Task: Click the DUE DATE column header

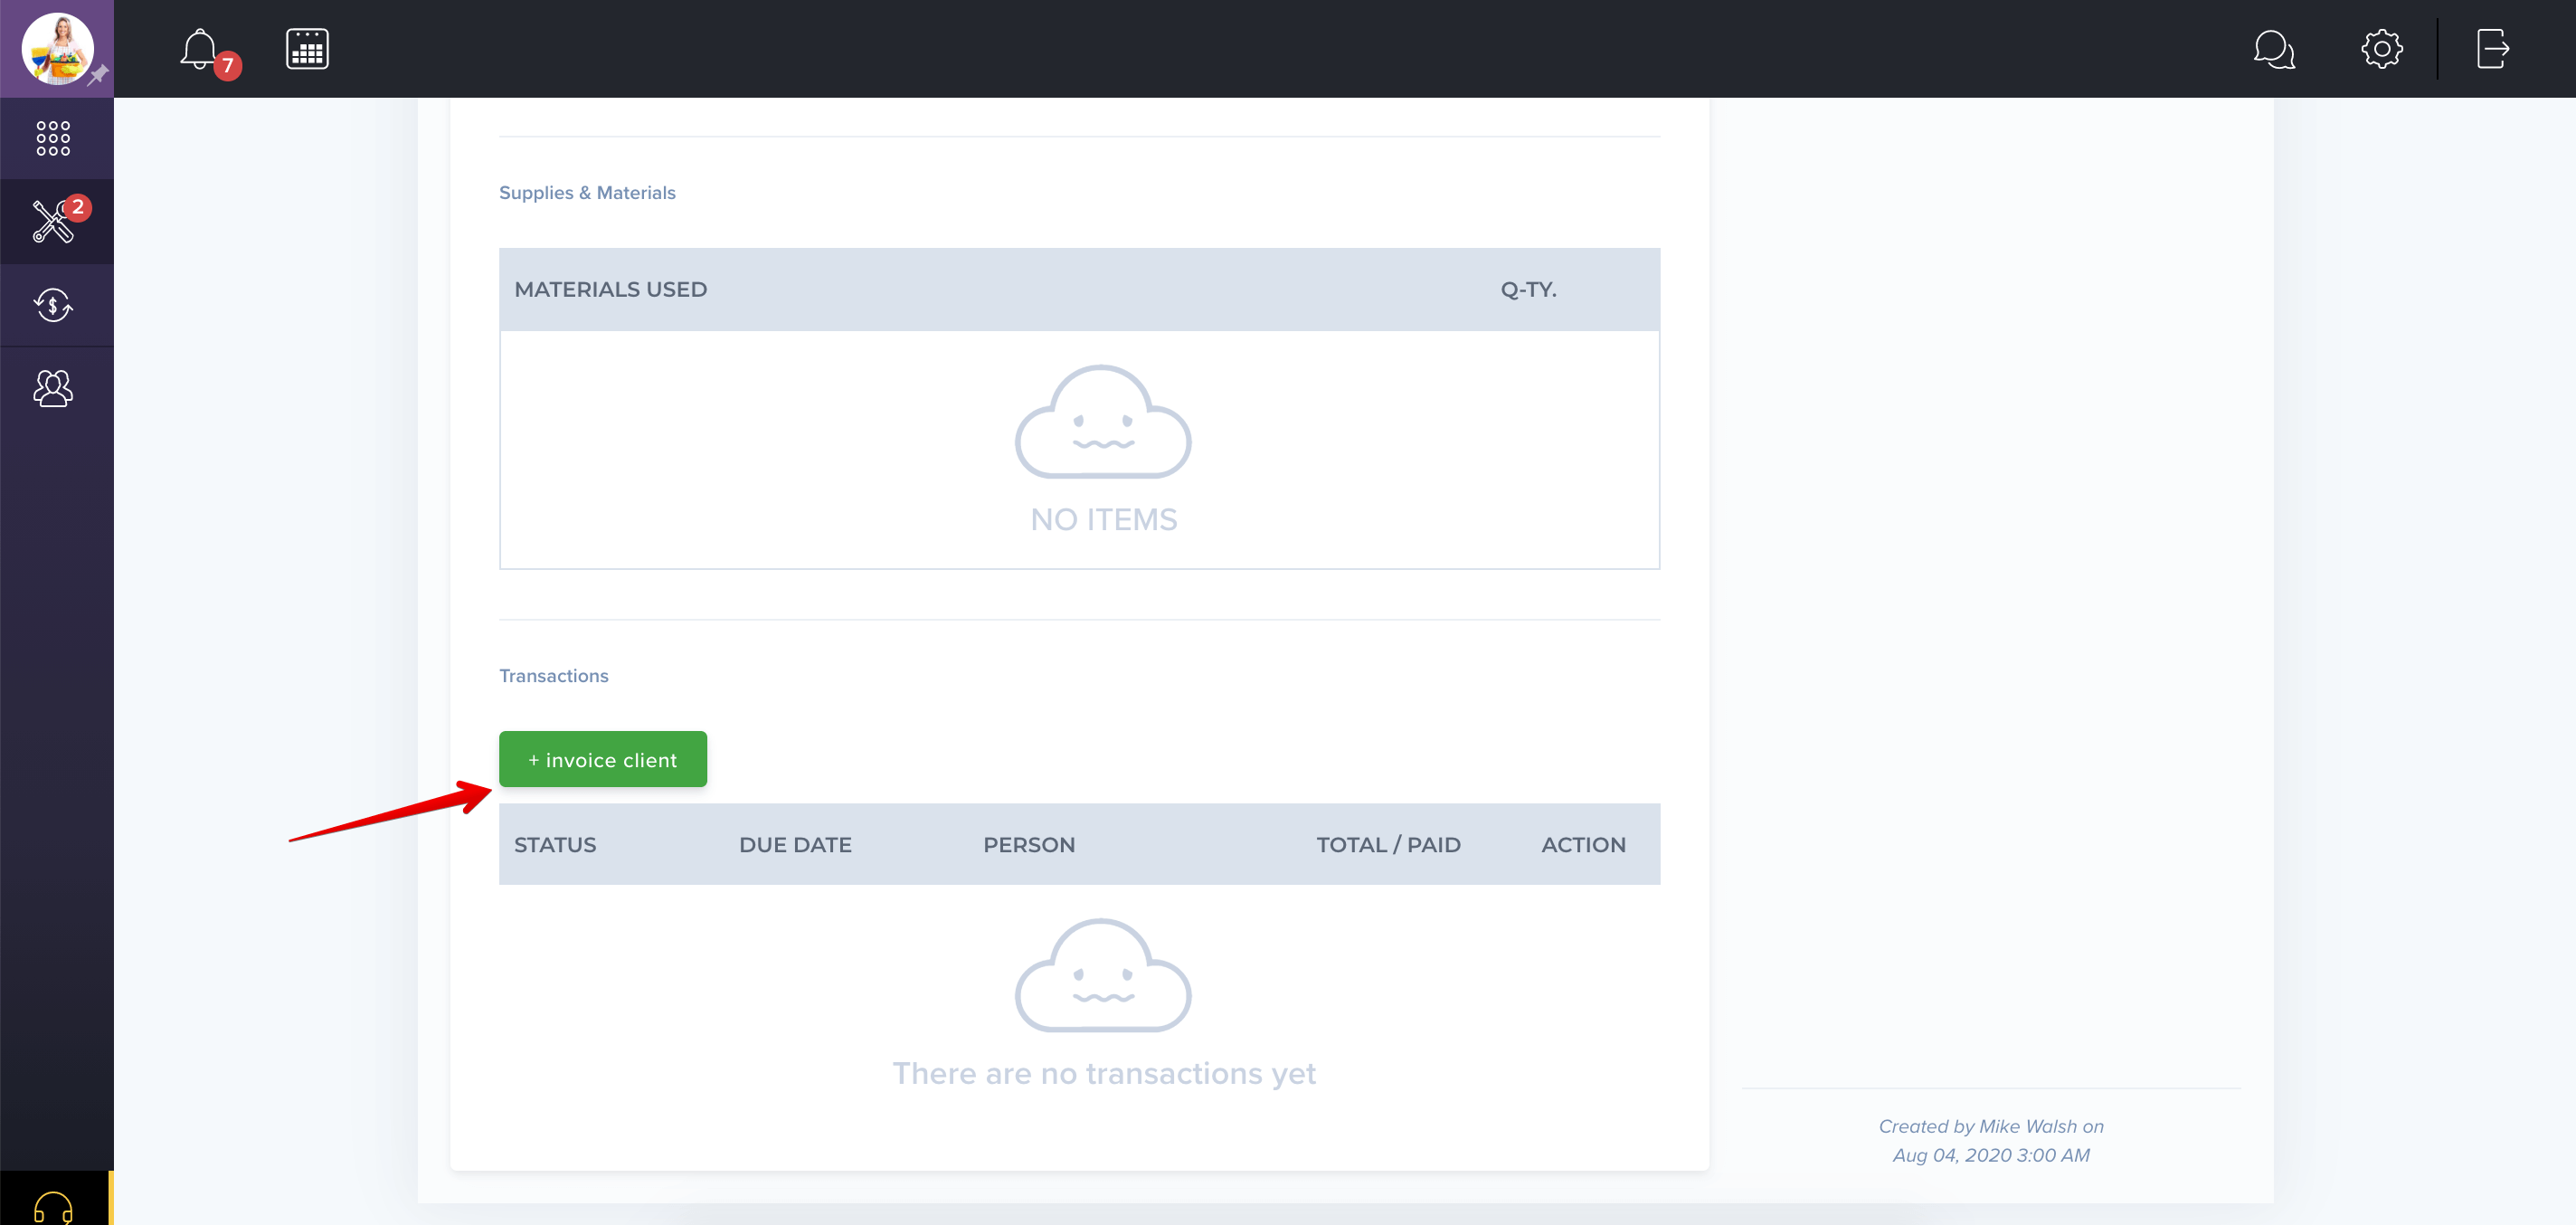Action: click(795, 844)
